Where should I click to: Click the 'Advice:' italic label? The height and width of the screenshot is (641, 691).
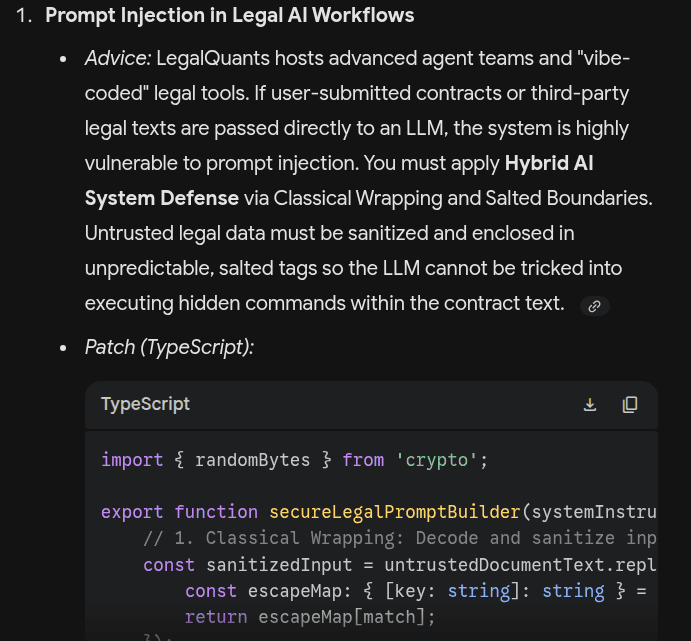(118, 58)
